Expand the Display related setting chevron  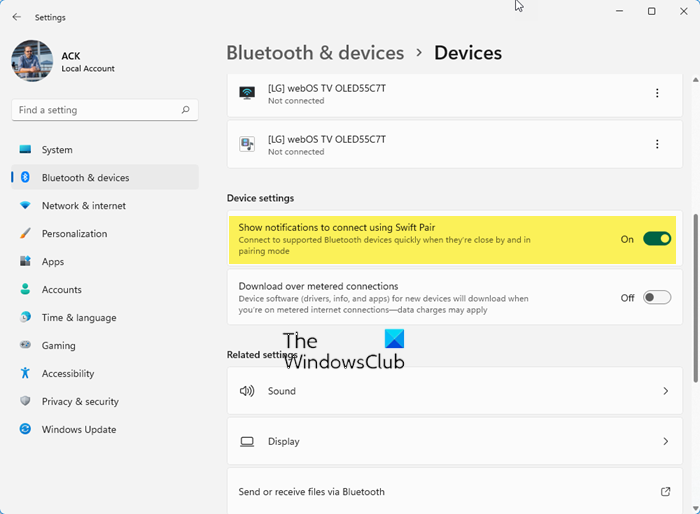(x=665, y=441)
